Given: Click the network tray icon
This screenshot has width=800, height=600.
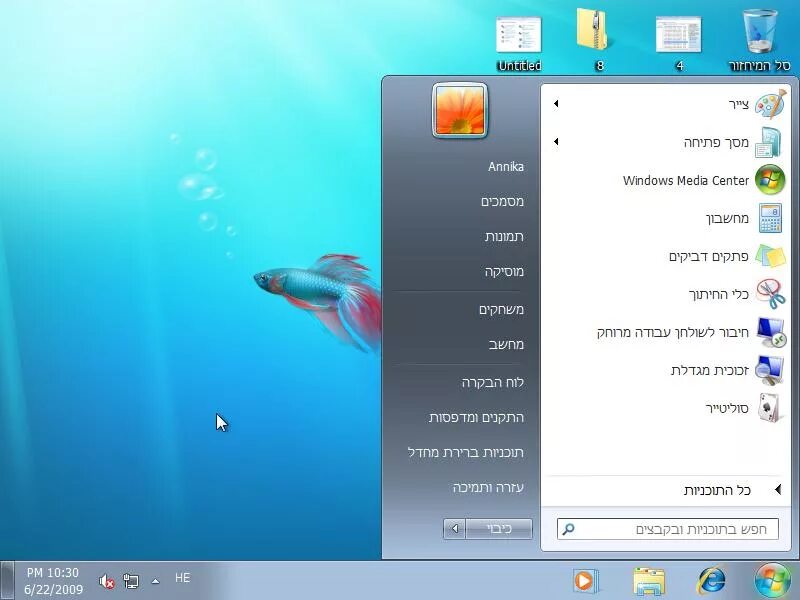Looking at the screenshot, I should 131,581.
